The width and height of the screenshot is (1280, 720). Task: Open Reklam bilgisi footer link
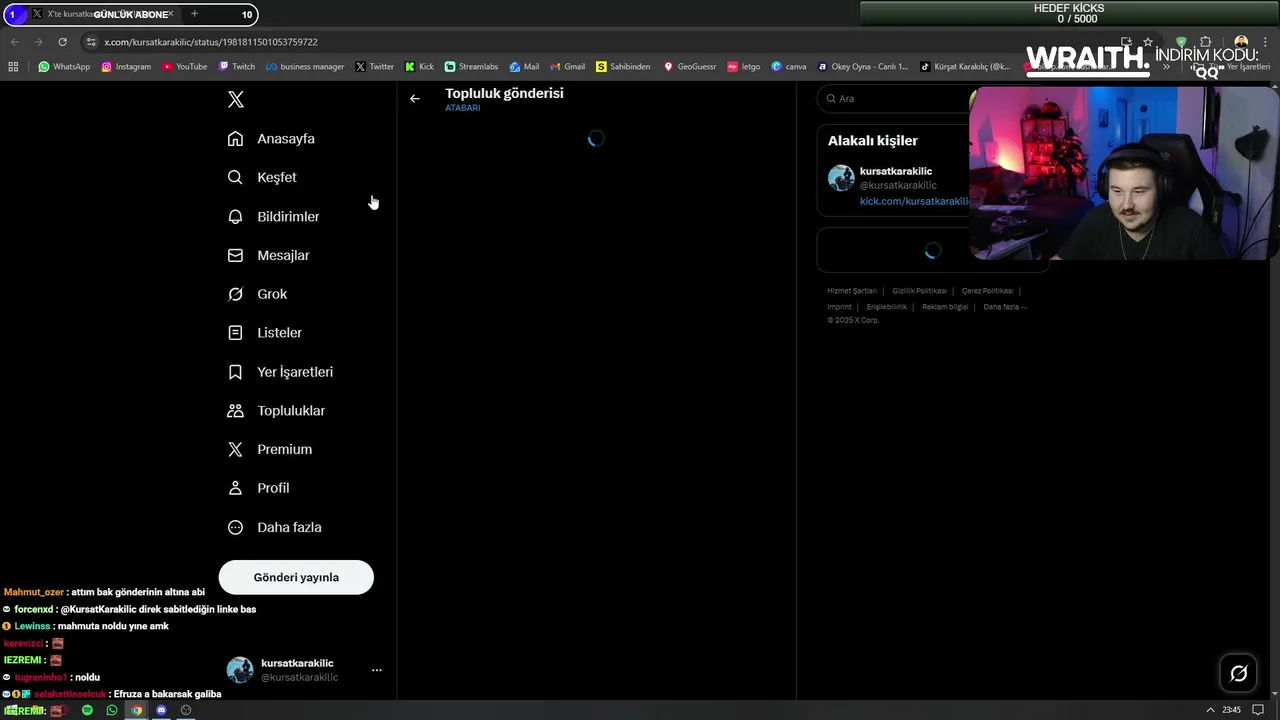(x=945, y=307)
